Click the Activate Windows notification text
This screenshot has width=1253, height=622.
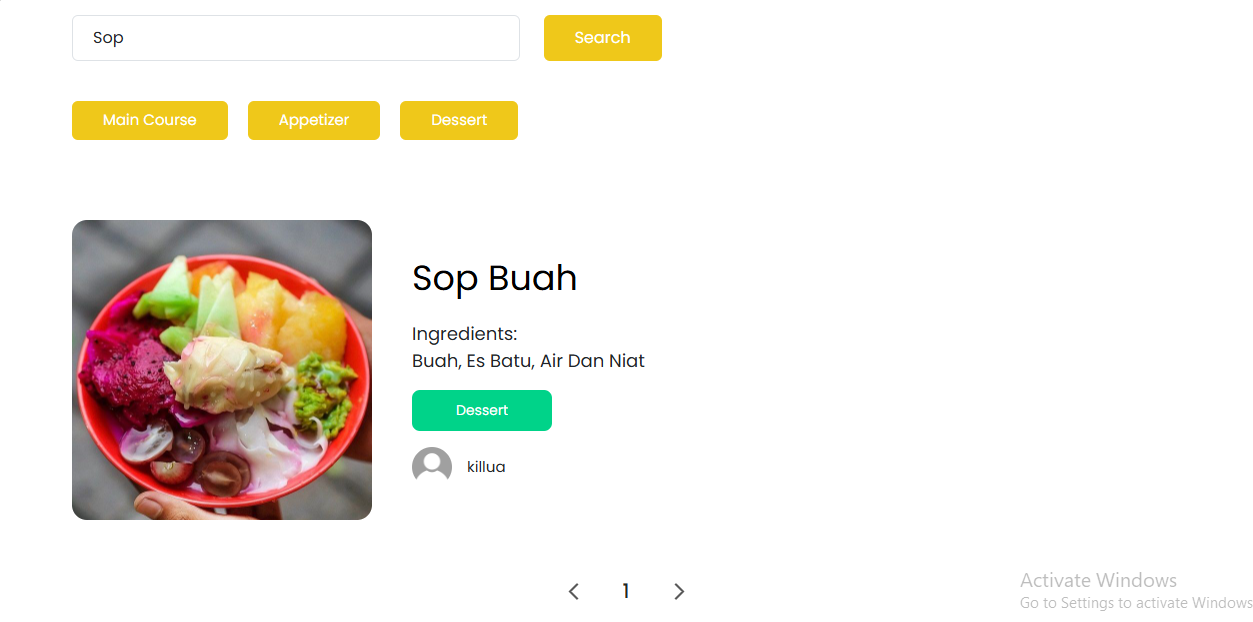pos(1097,580)
